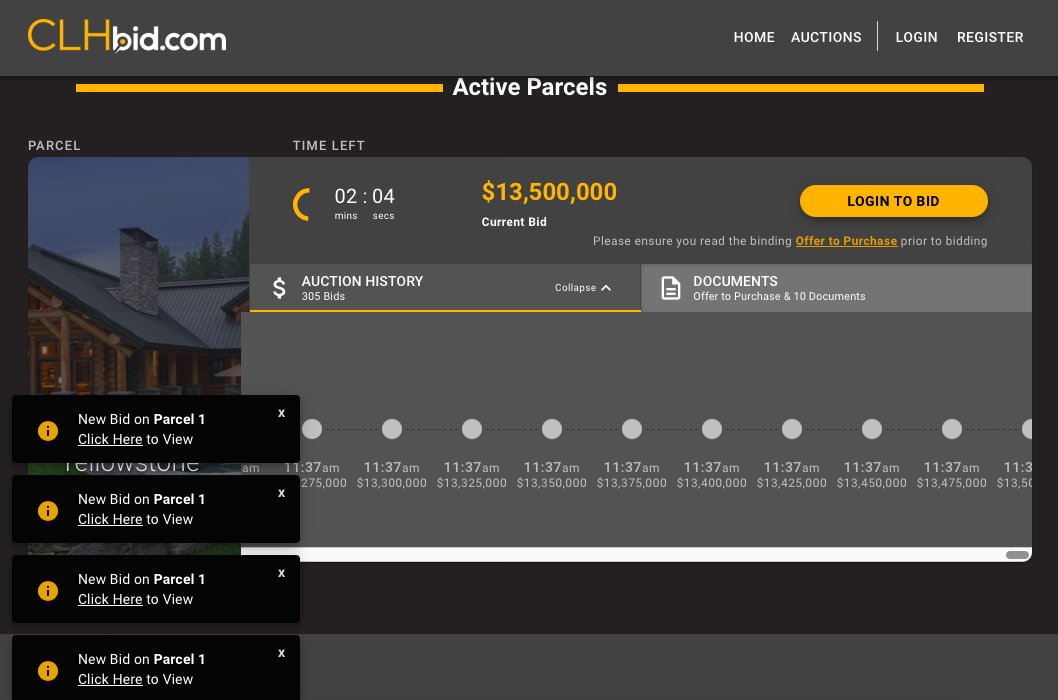Go to the Home page
Image resolution: width=1058 pixels, height=700 pixels.
[754, 37]
